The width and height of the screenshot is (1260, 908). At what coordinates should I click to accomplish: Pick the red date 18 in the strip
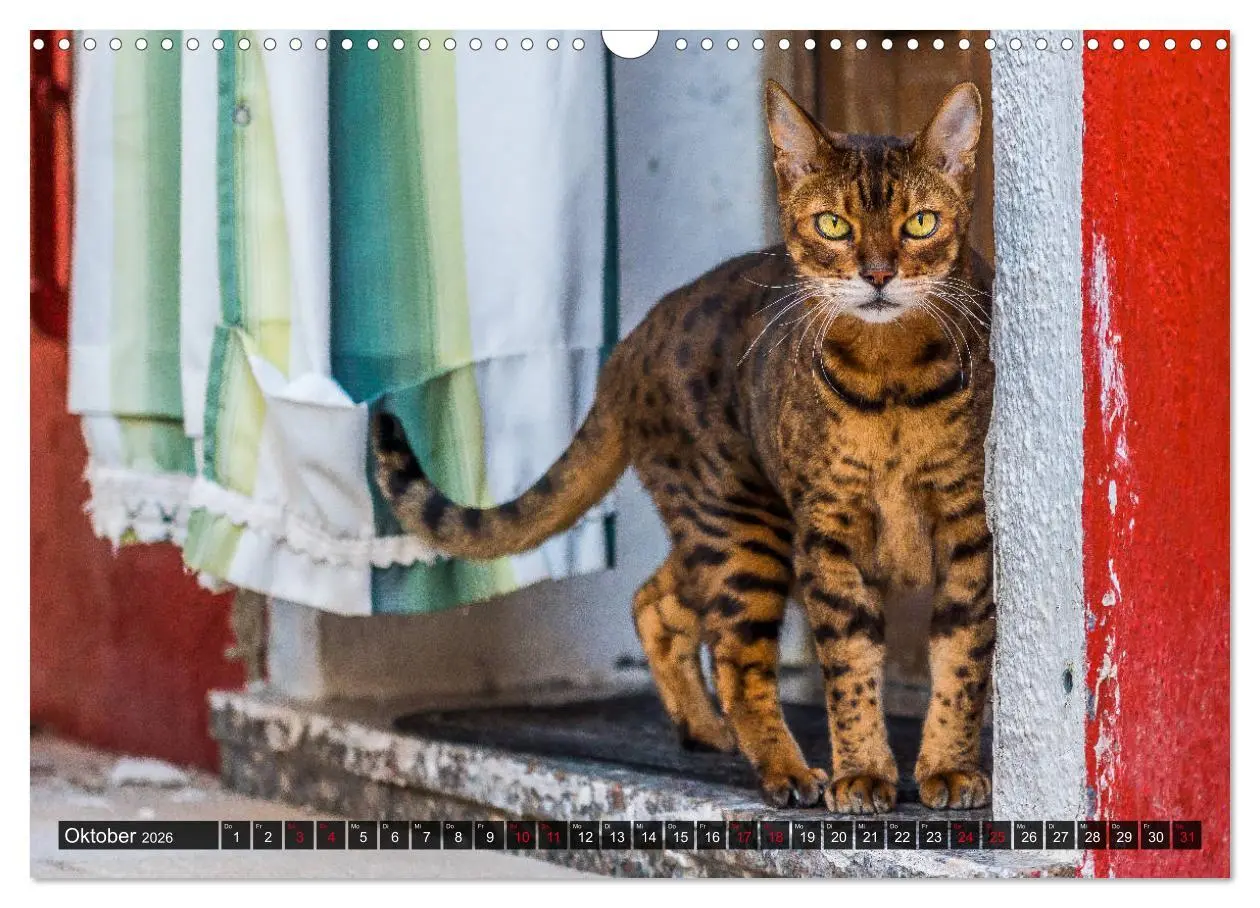775,836
